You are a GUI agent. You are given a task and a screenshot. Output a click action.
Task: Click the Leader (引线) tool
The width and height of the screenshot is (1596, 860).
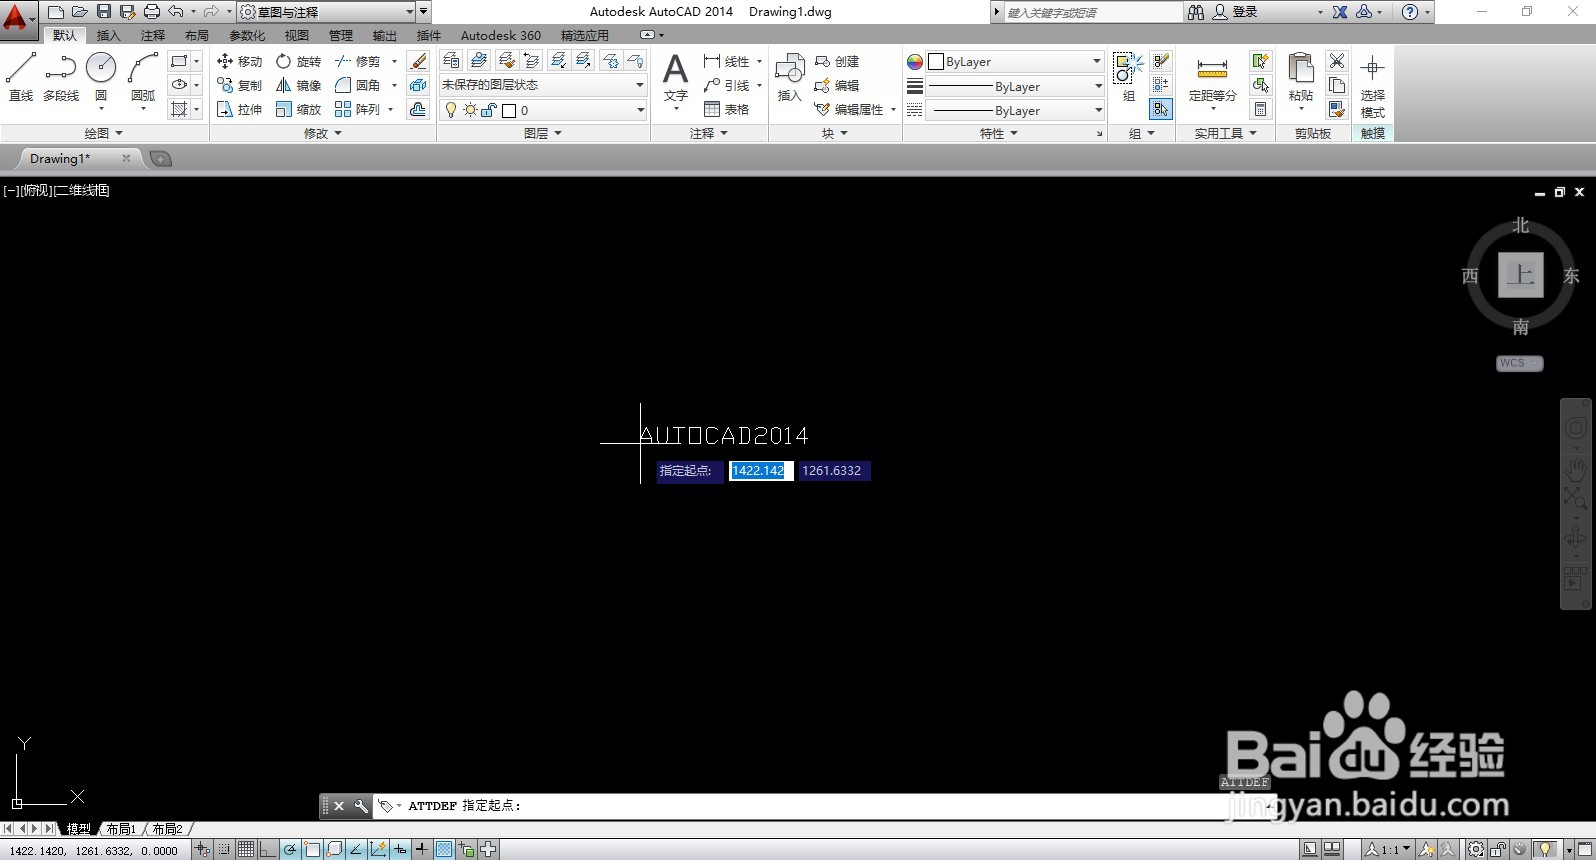coord(727,85)
